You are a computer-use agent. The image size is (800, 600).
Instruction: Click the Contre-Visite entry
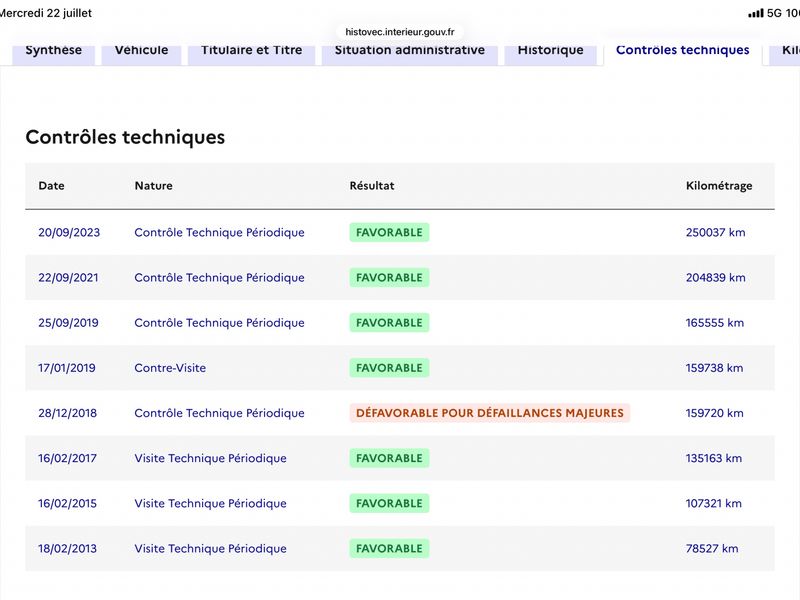coord(170,368)
